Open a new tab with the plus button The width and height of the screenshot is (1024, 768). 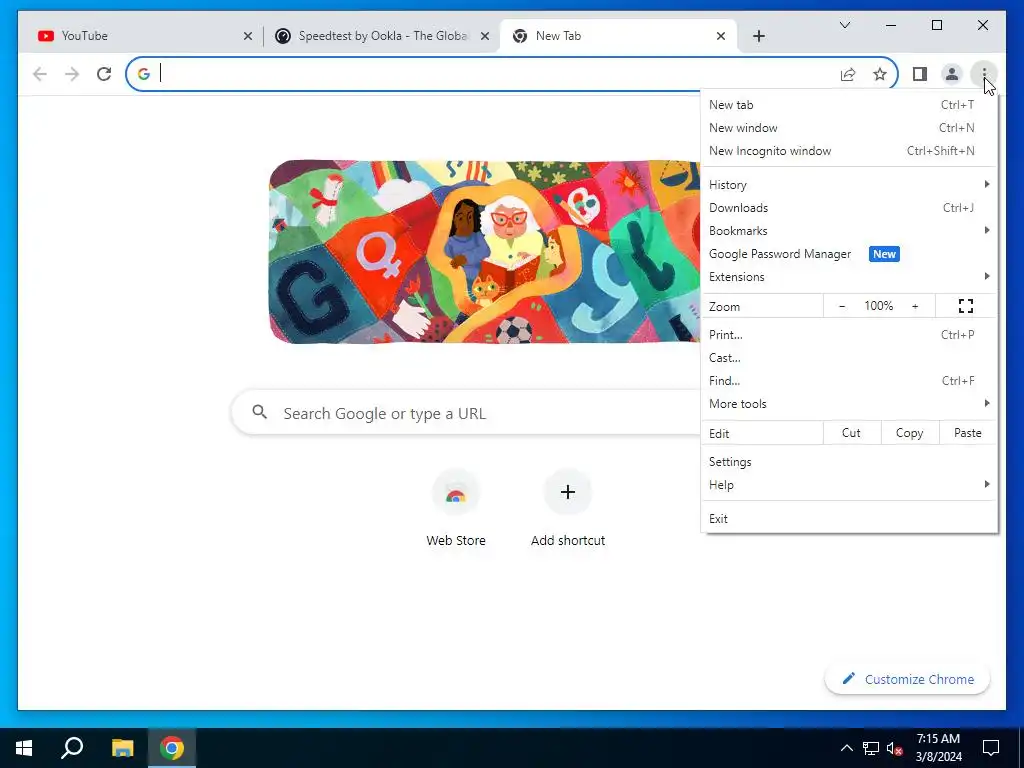[758, 36]
